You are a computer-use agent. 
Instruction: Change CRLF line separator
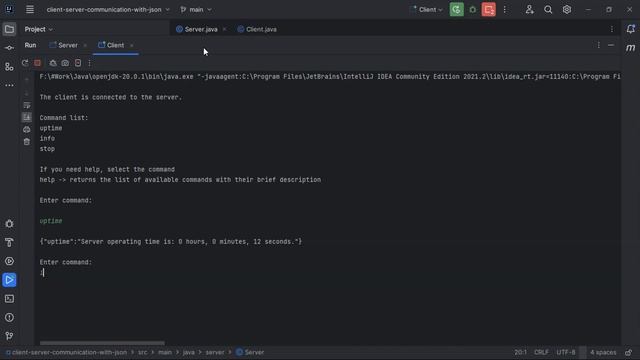pyautogui.click(x=541, y=352)
